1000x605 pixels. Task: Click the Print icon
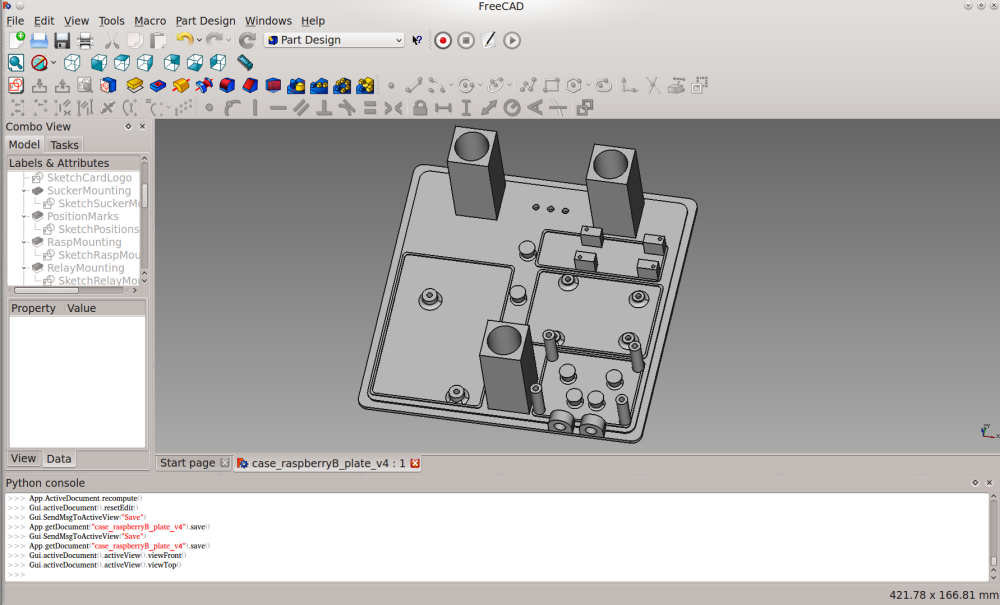(x=85, y=40)
